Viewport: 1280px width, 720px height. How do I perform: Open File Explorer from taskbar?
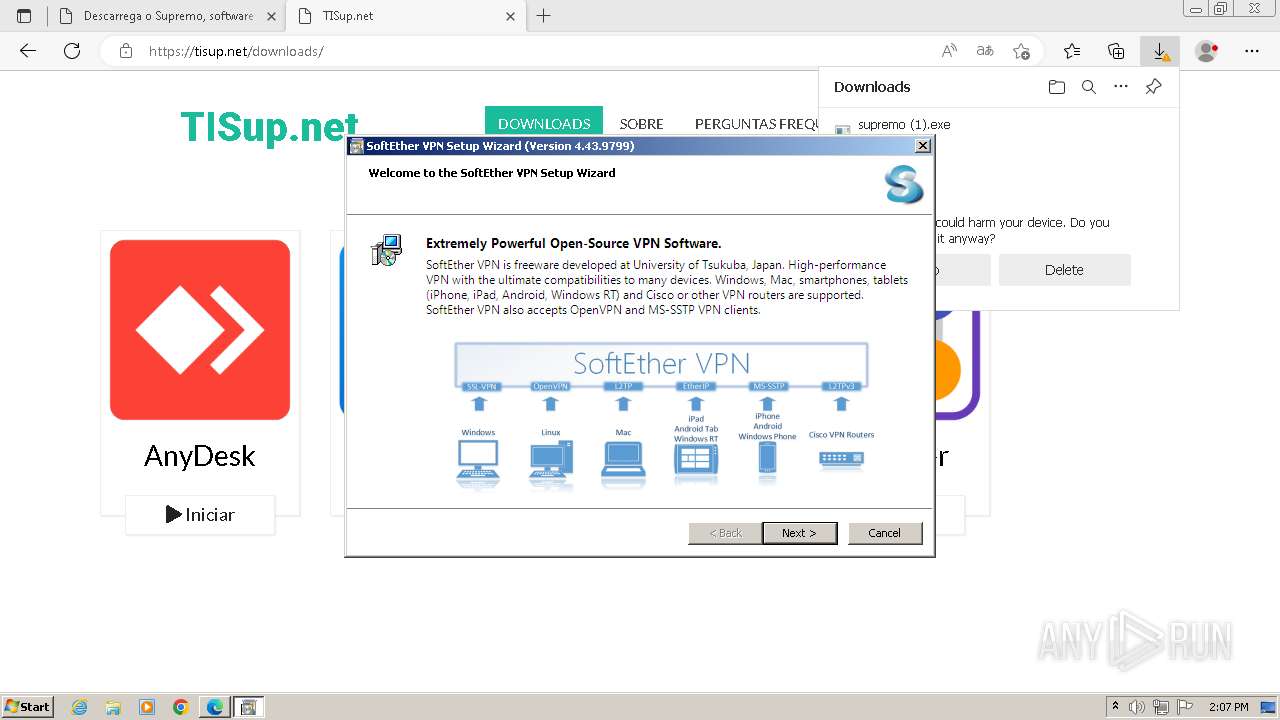(113, 707)
